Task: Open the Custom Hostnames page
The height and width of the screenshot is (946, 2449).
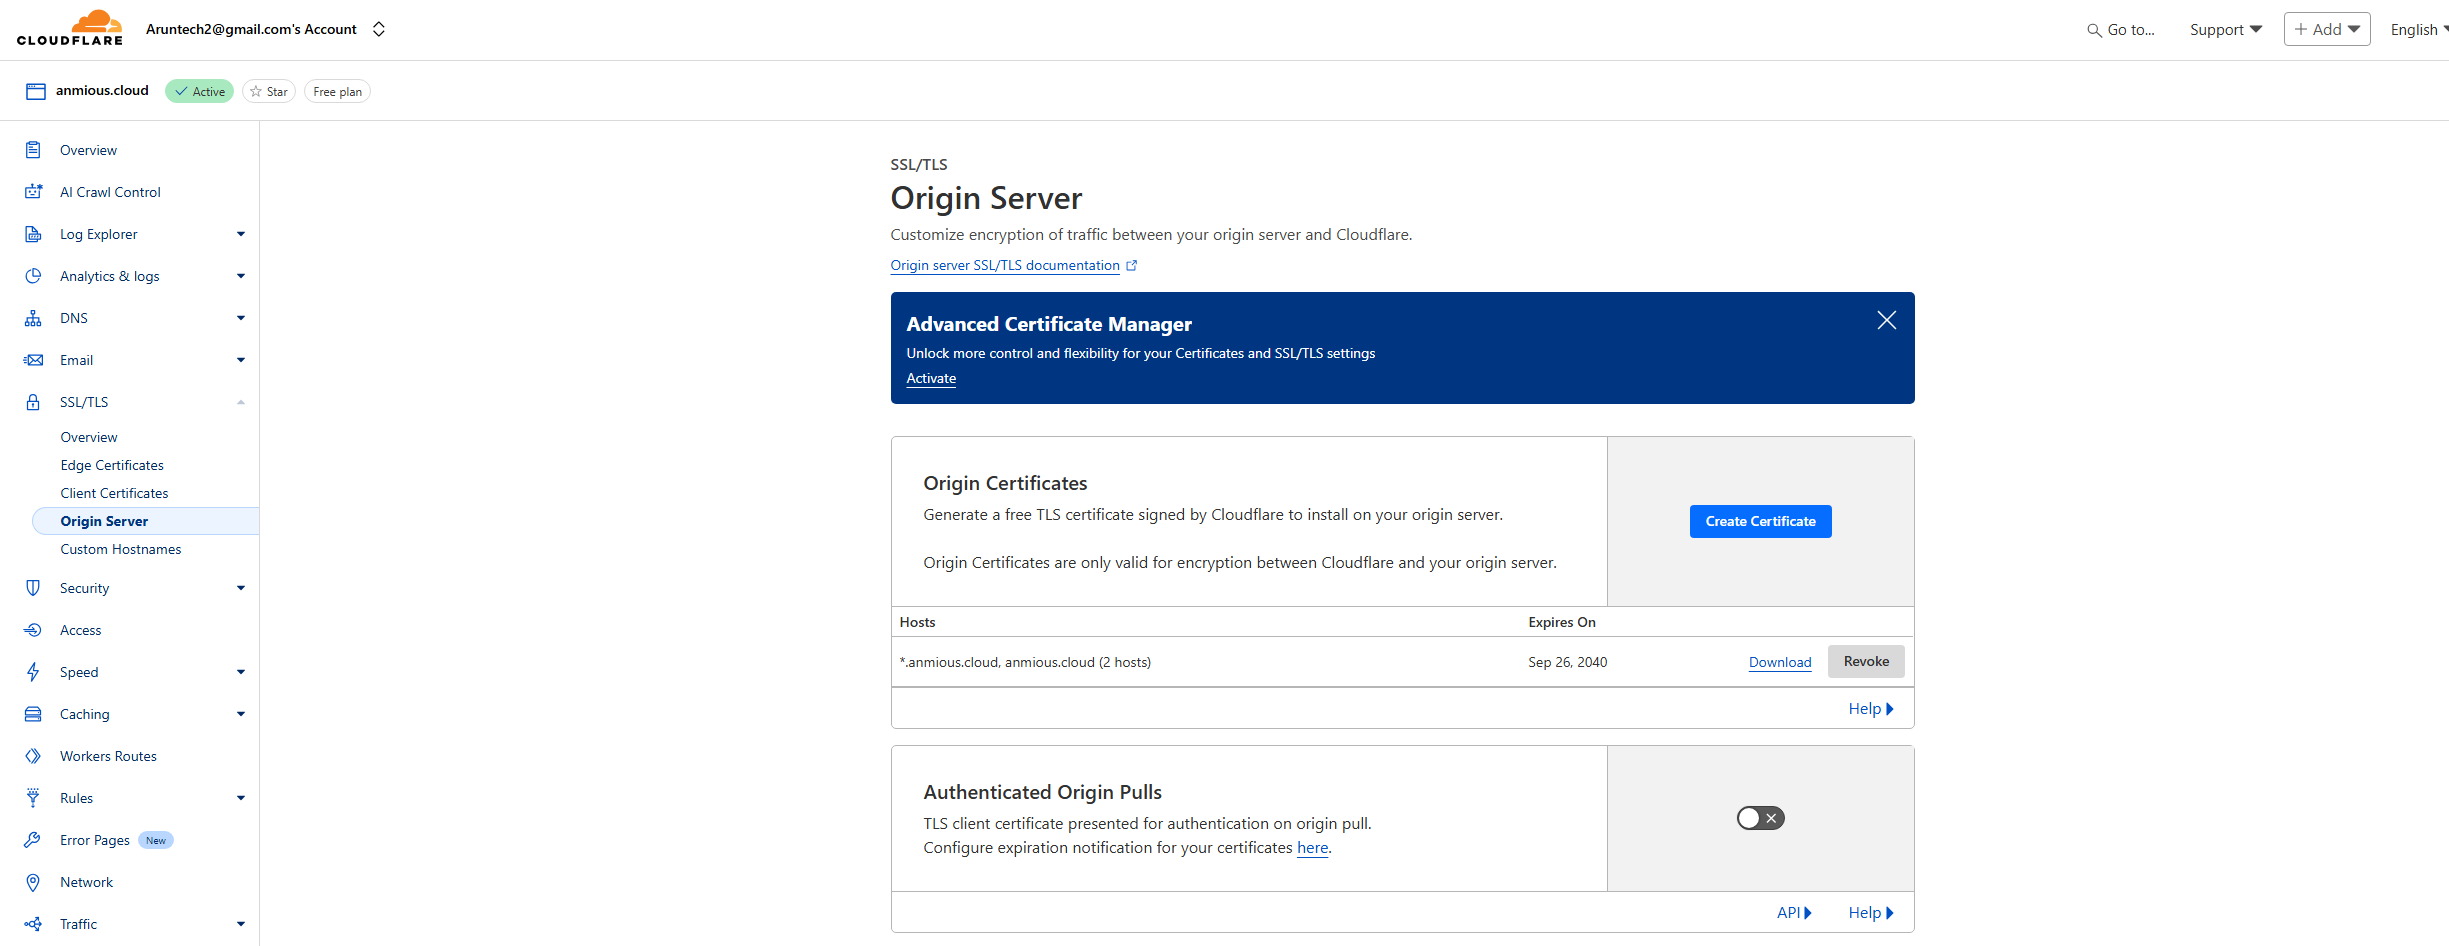Action: click(120, 548)
